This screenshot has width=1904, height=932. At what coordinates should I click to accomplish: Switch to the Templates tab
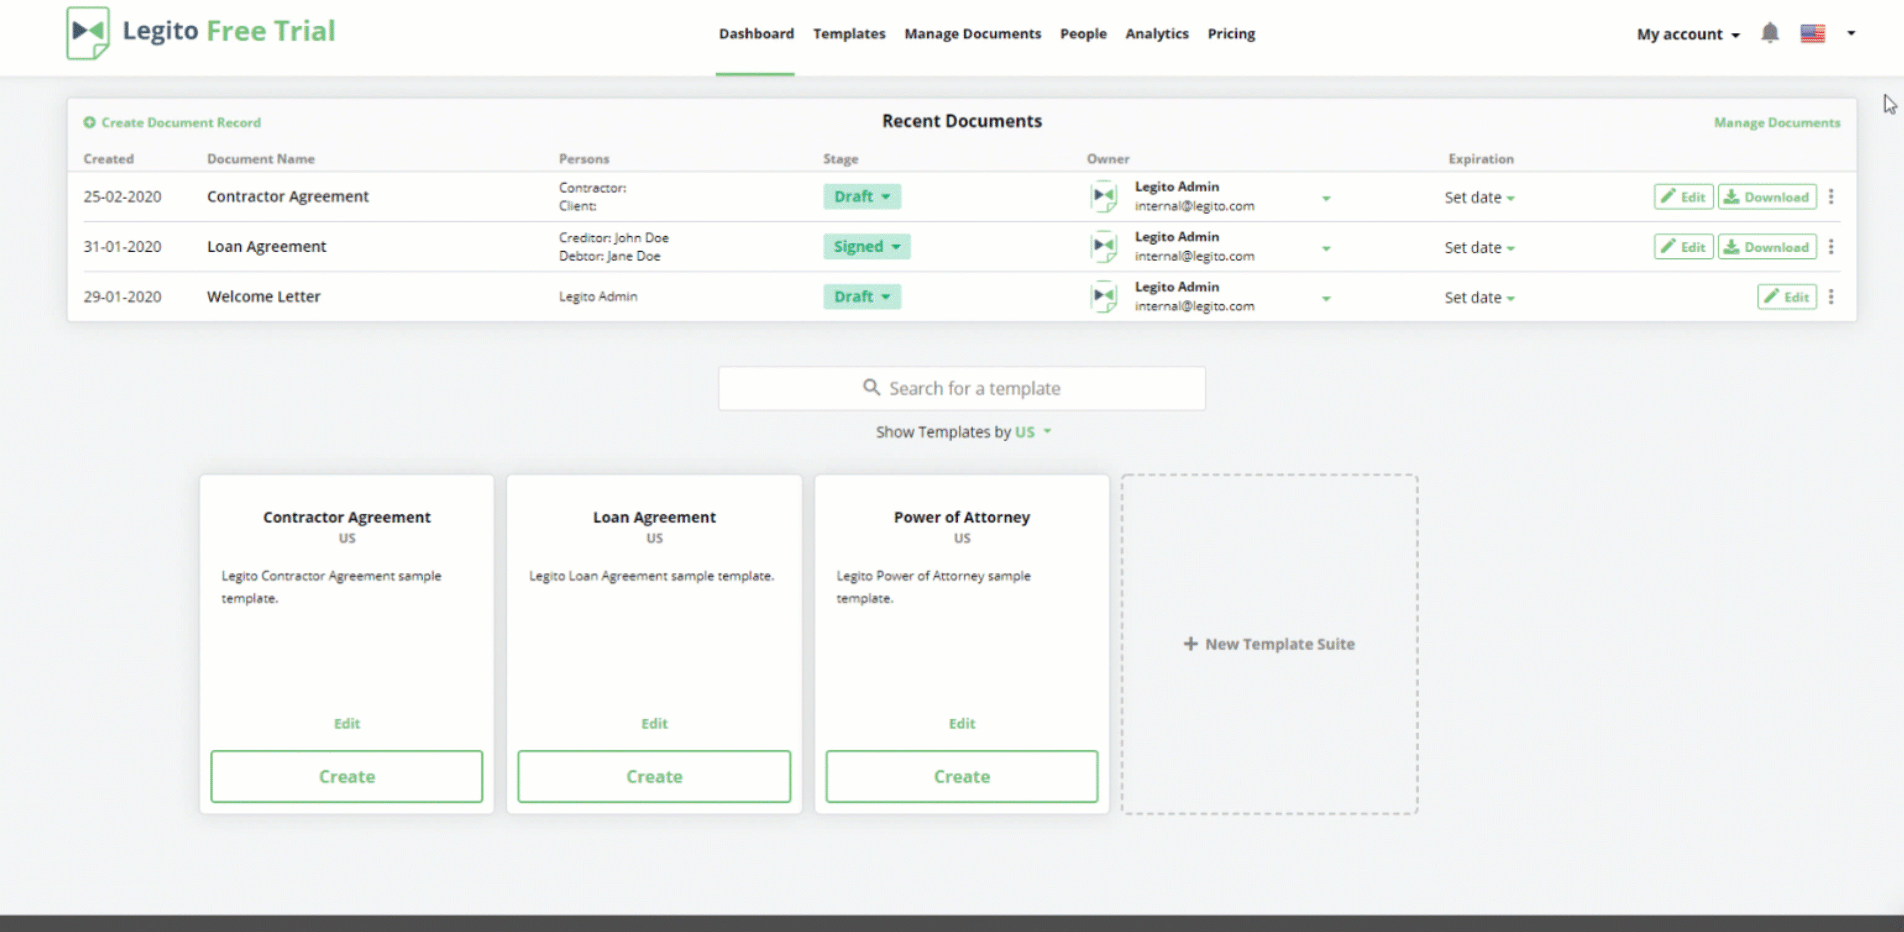849,34
